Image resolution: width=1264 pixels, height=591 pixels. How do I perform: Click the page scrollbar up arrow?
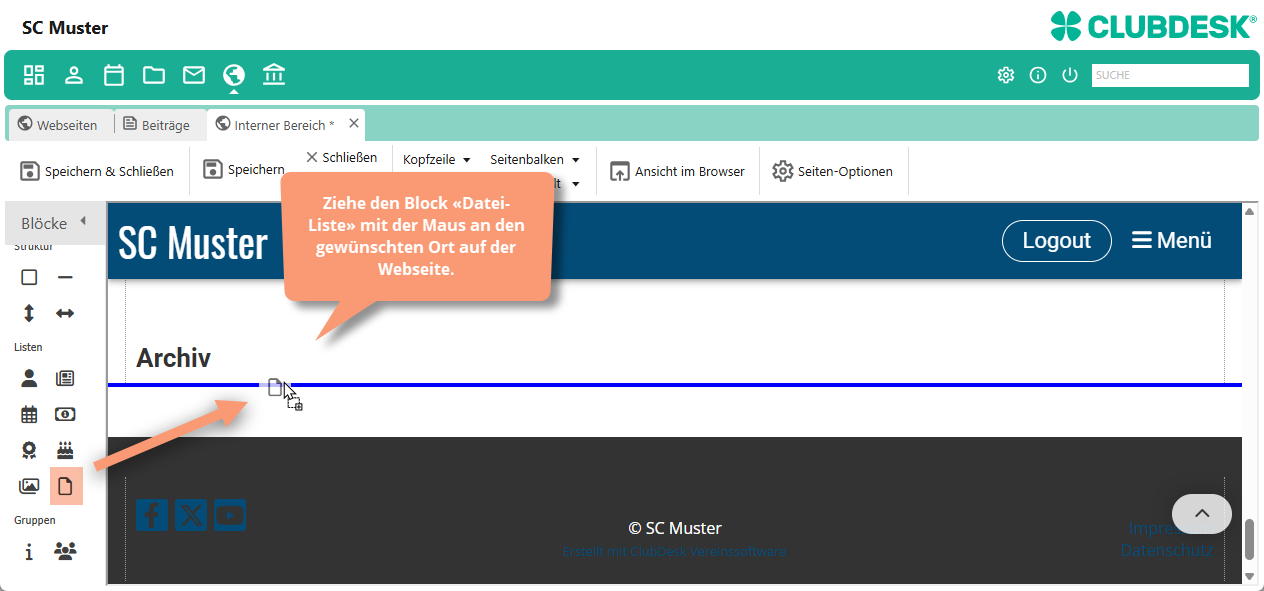coord(1249,211)
